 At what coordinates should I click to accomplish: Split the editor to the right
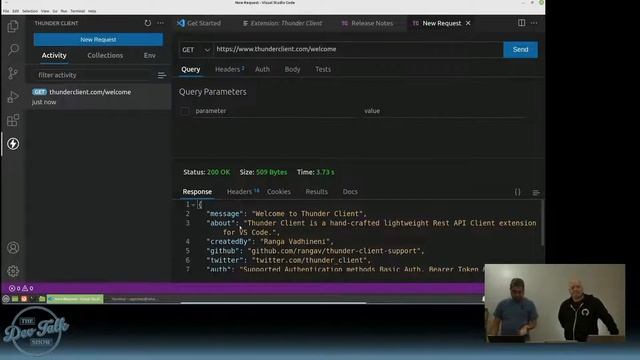pyautogui.click(x=521, y=23)
